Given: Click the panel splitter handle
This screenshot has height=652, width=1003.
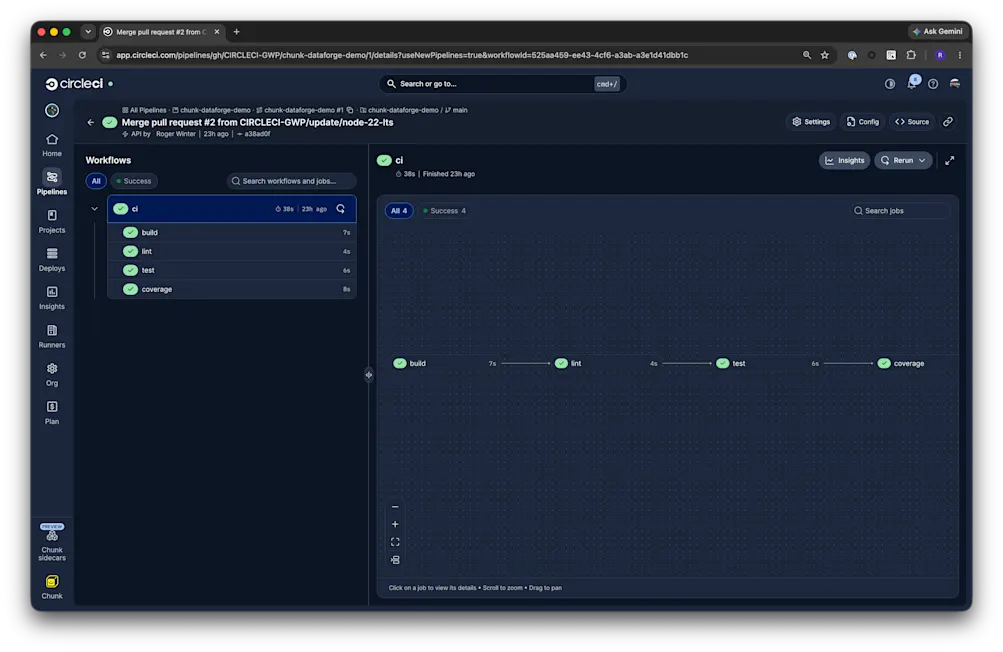Looking at the screenshot, I should click(x=369, y=375).
